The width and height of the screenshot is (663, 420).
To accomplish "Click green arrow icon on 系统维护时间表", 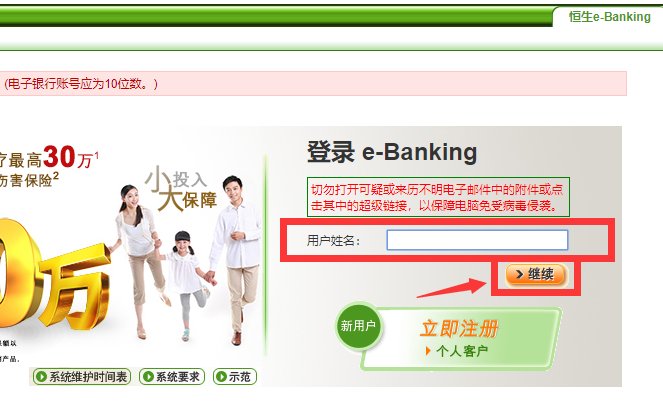I will (x=41, y=376).
